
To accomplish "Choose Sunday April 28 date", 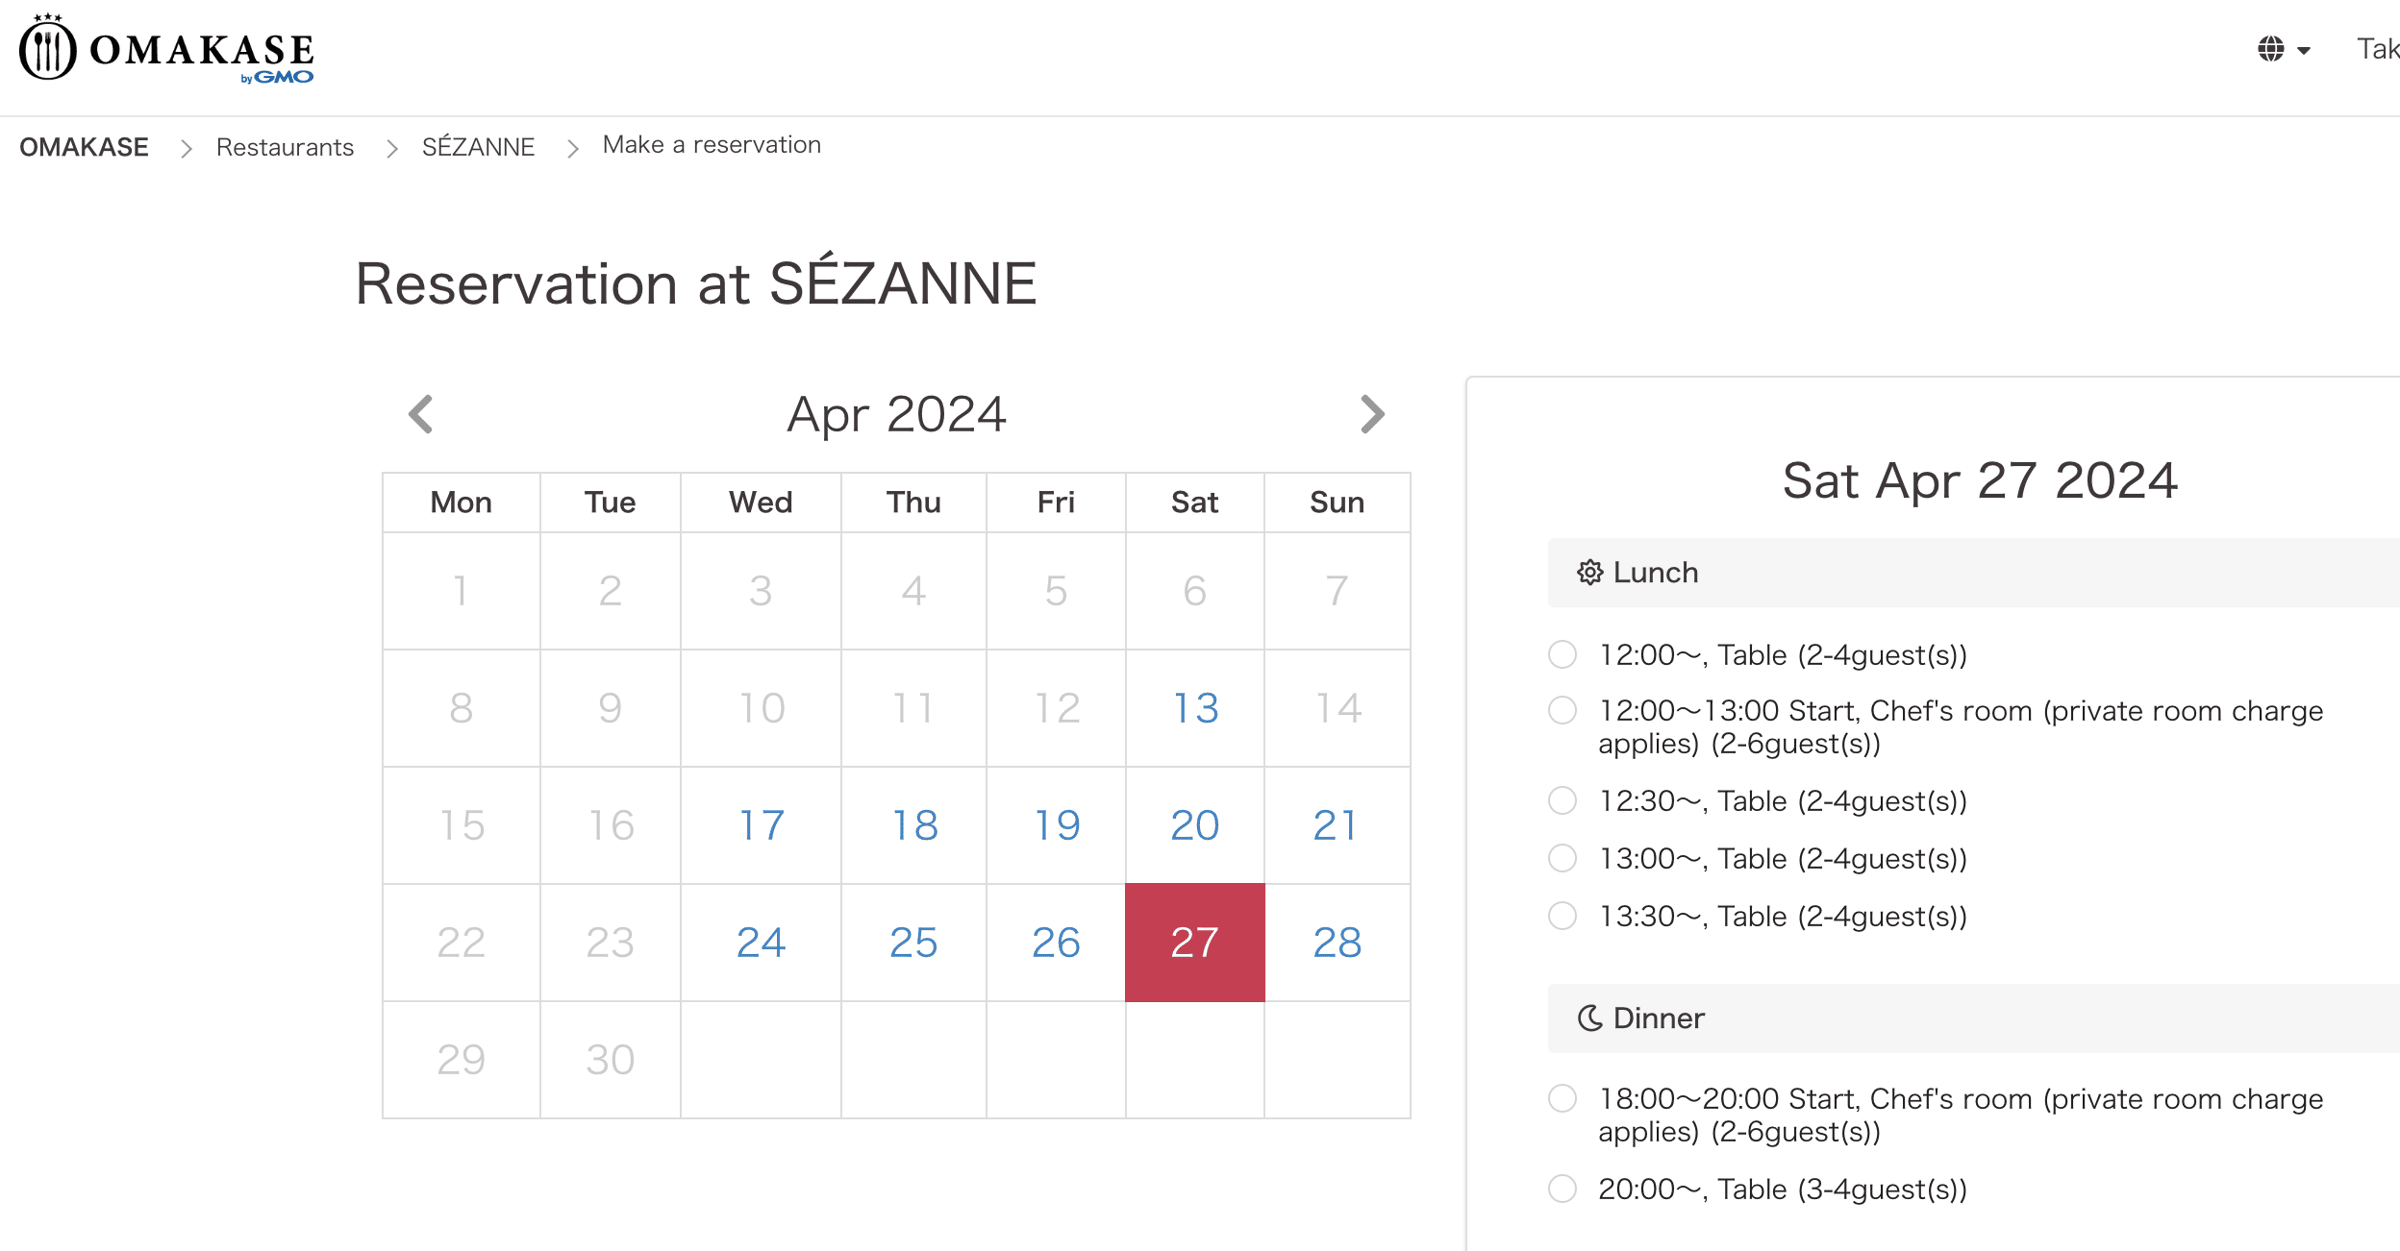I will coord(1337,943).
